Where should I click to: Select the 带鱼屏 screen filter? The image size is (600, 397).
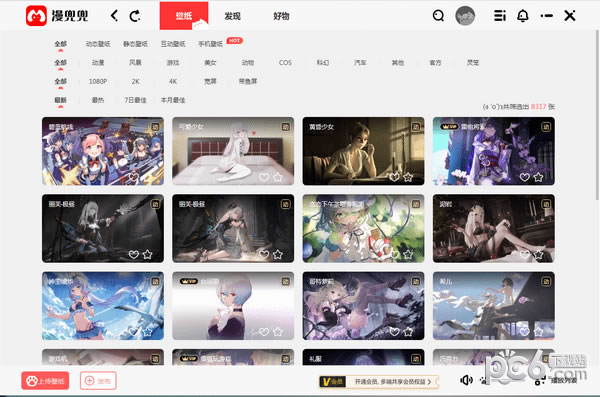coord(248,81)
